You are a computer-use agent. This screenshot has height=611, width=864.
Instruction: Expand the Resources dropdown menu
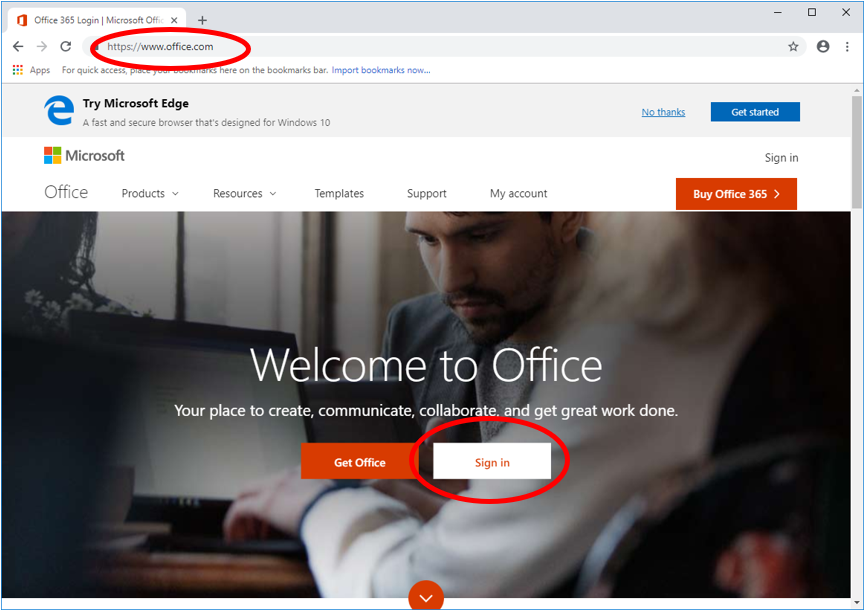pos(244,194)
